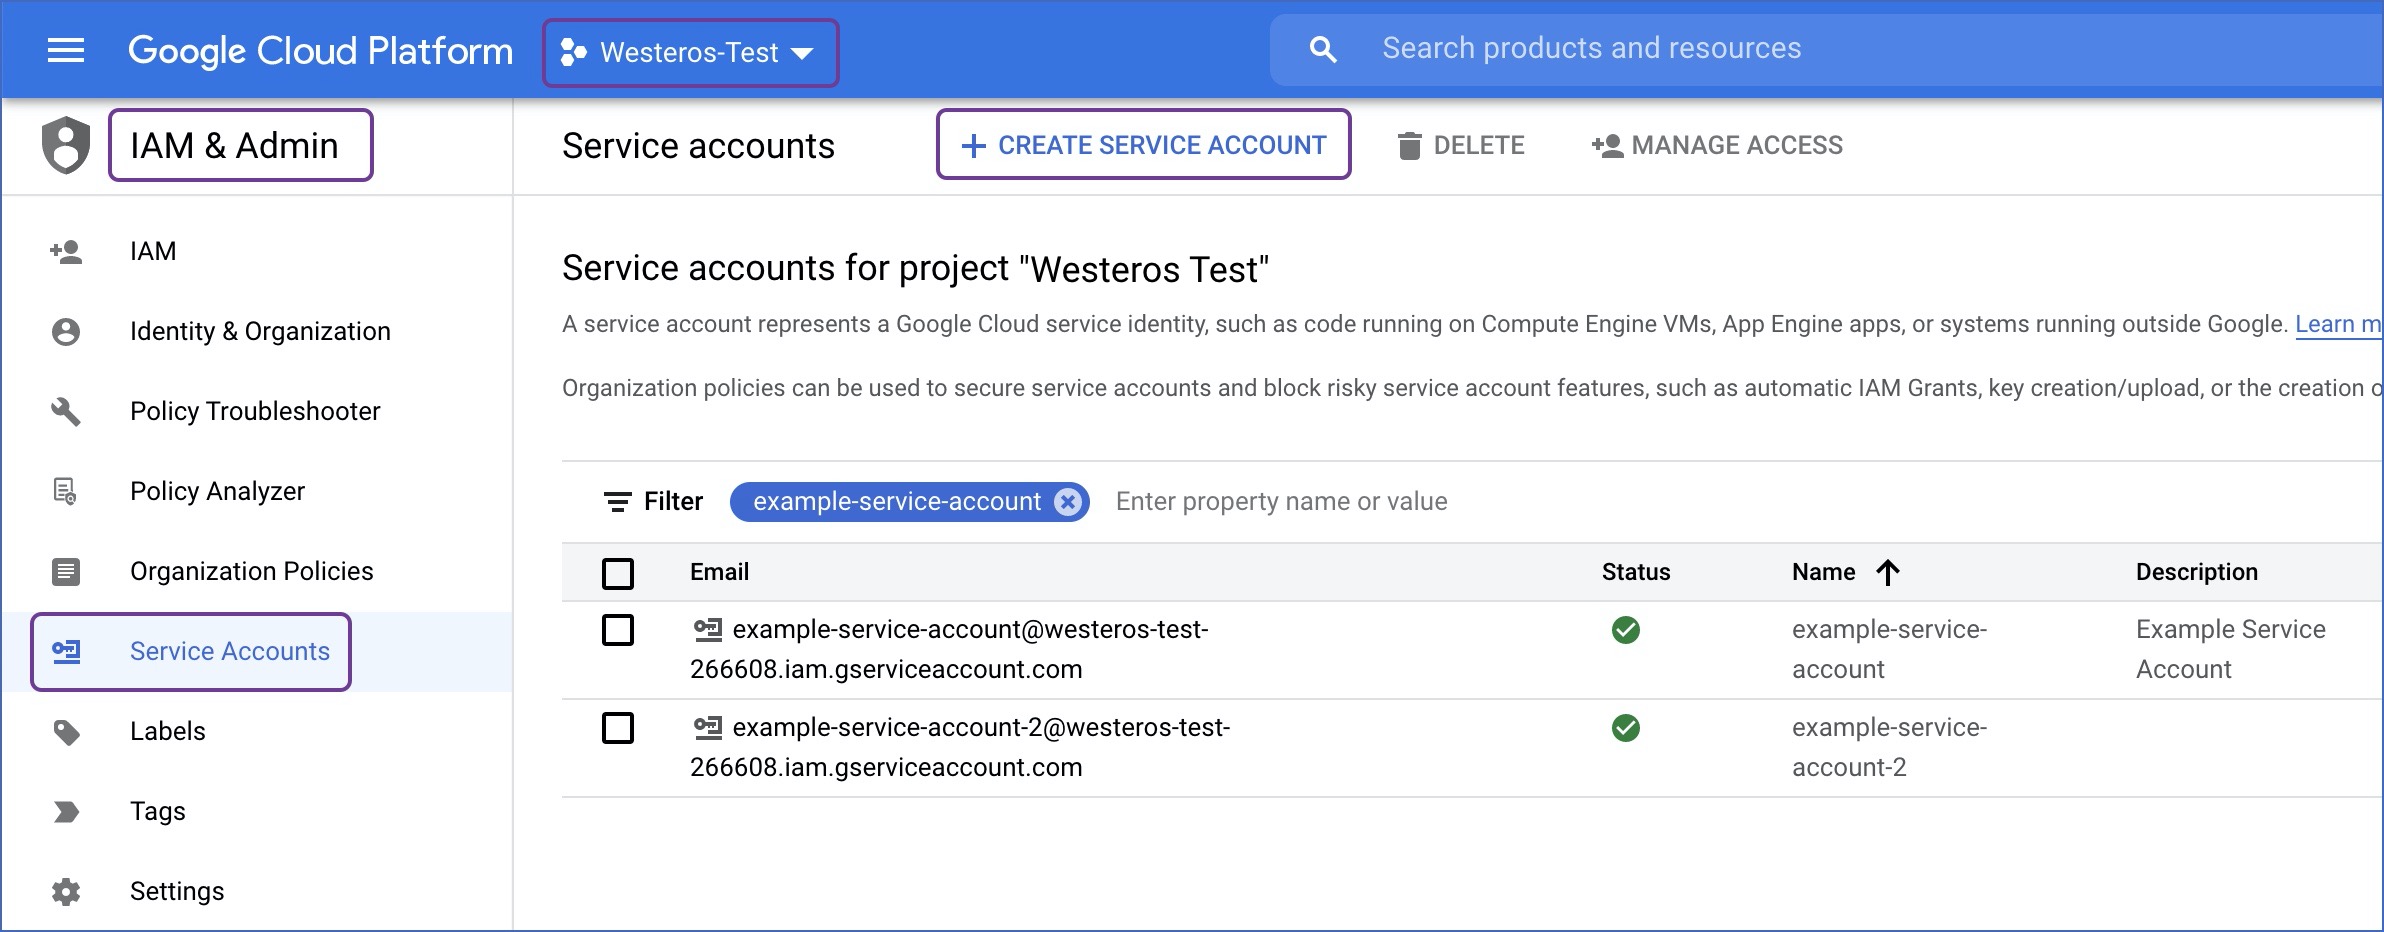2384x932 pixels.
Task: Click the search magnifier icon
Action: pyautogui.click(x=1323, y=49)
